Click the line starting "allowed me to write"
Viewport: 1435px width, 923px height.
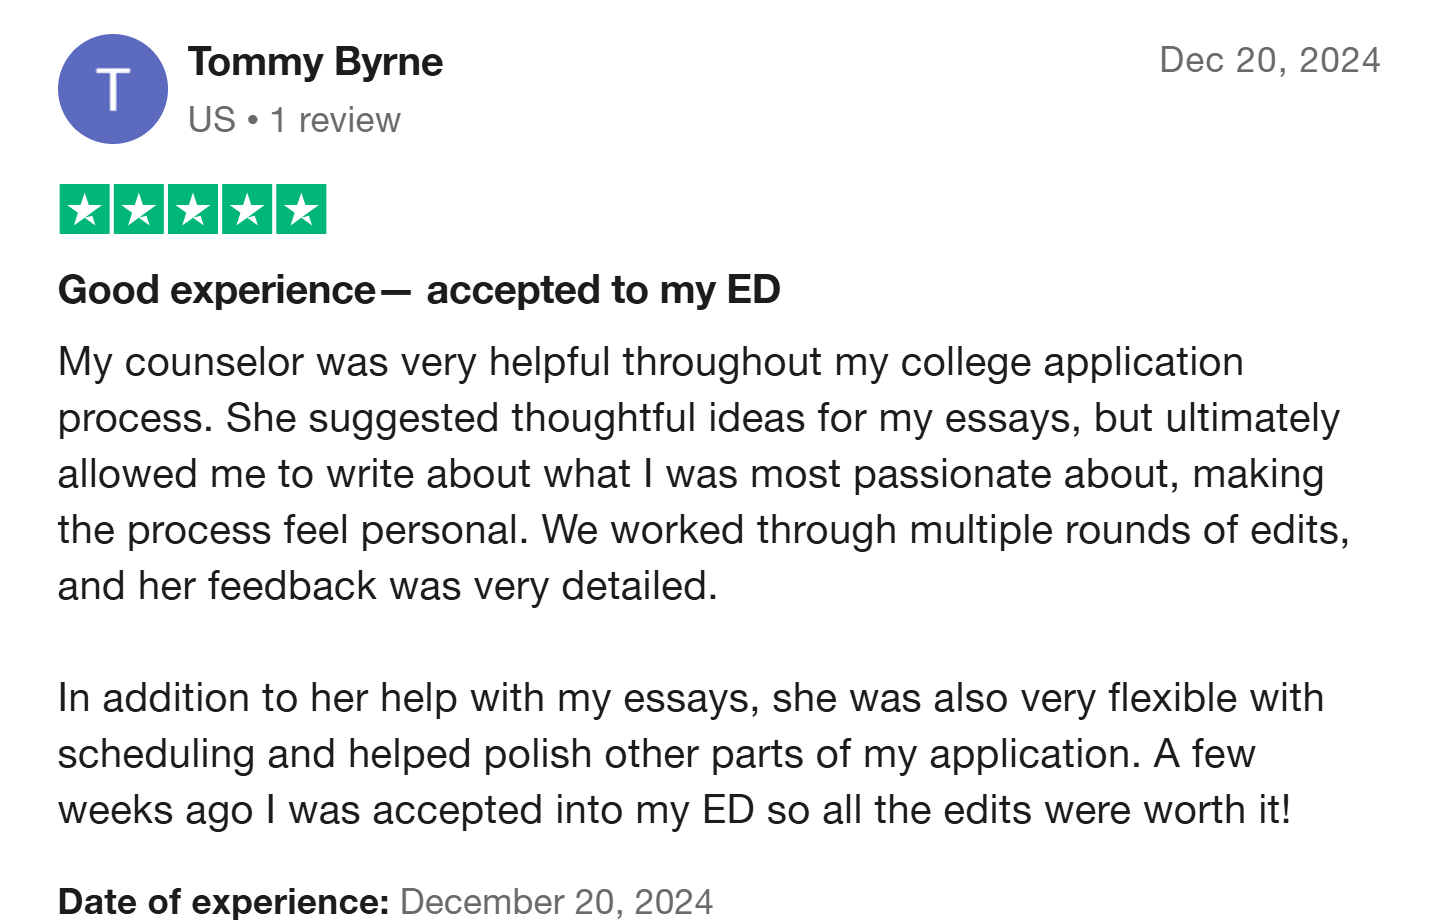[x=691, y=474]
